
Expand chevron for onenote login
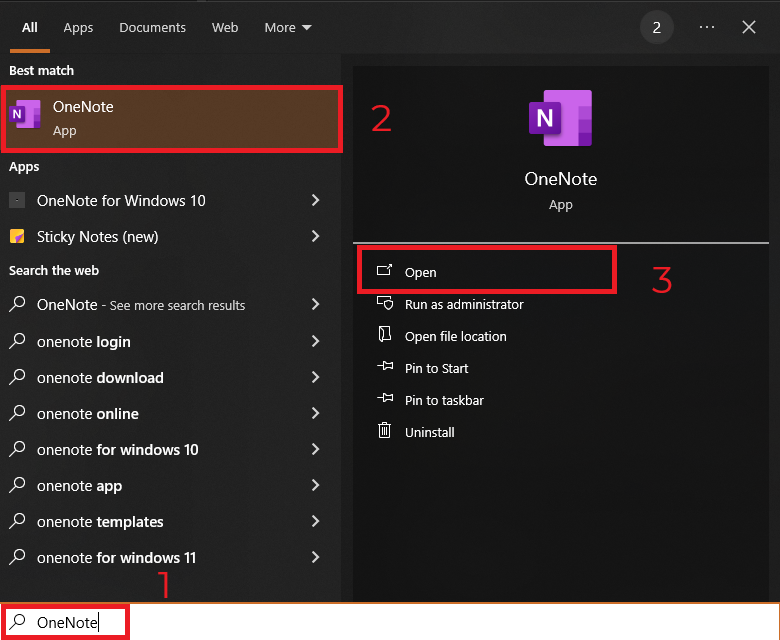click(315, 341)
